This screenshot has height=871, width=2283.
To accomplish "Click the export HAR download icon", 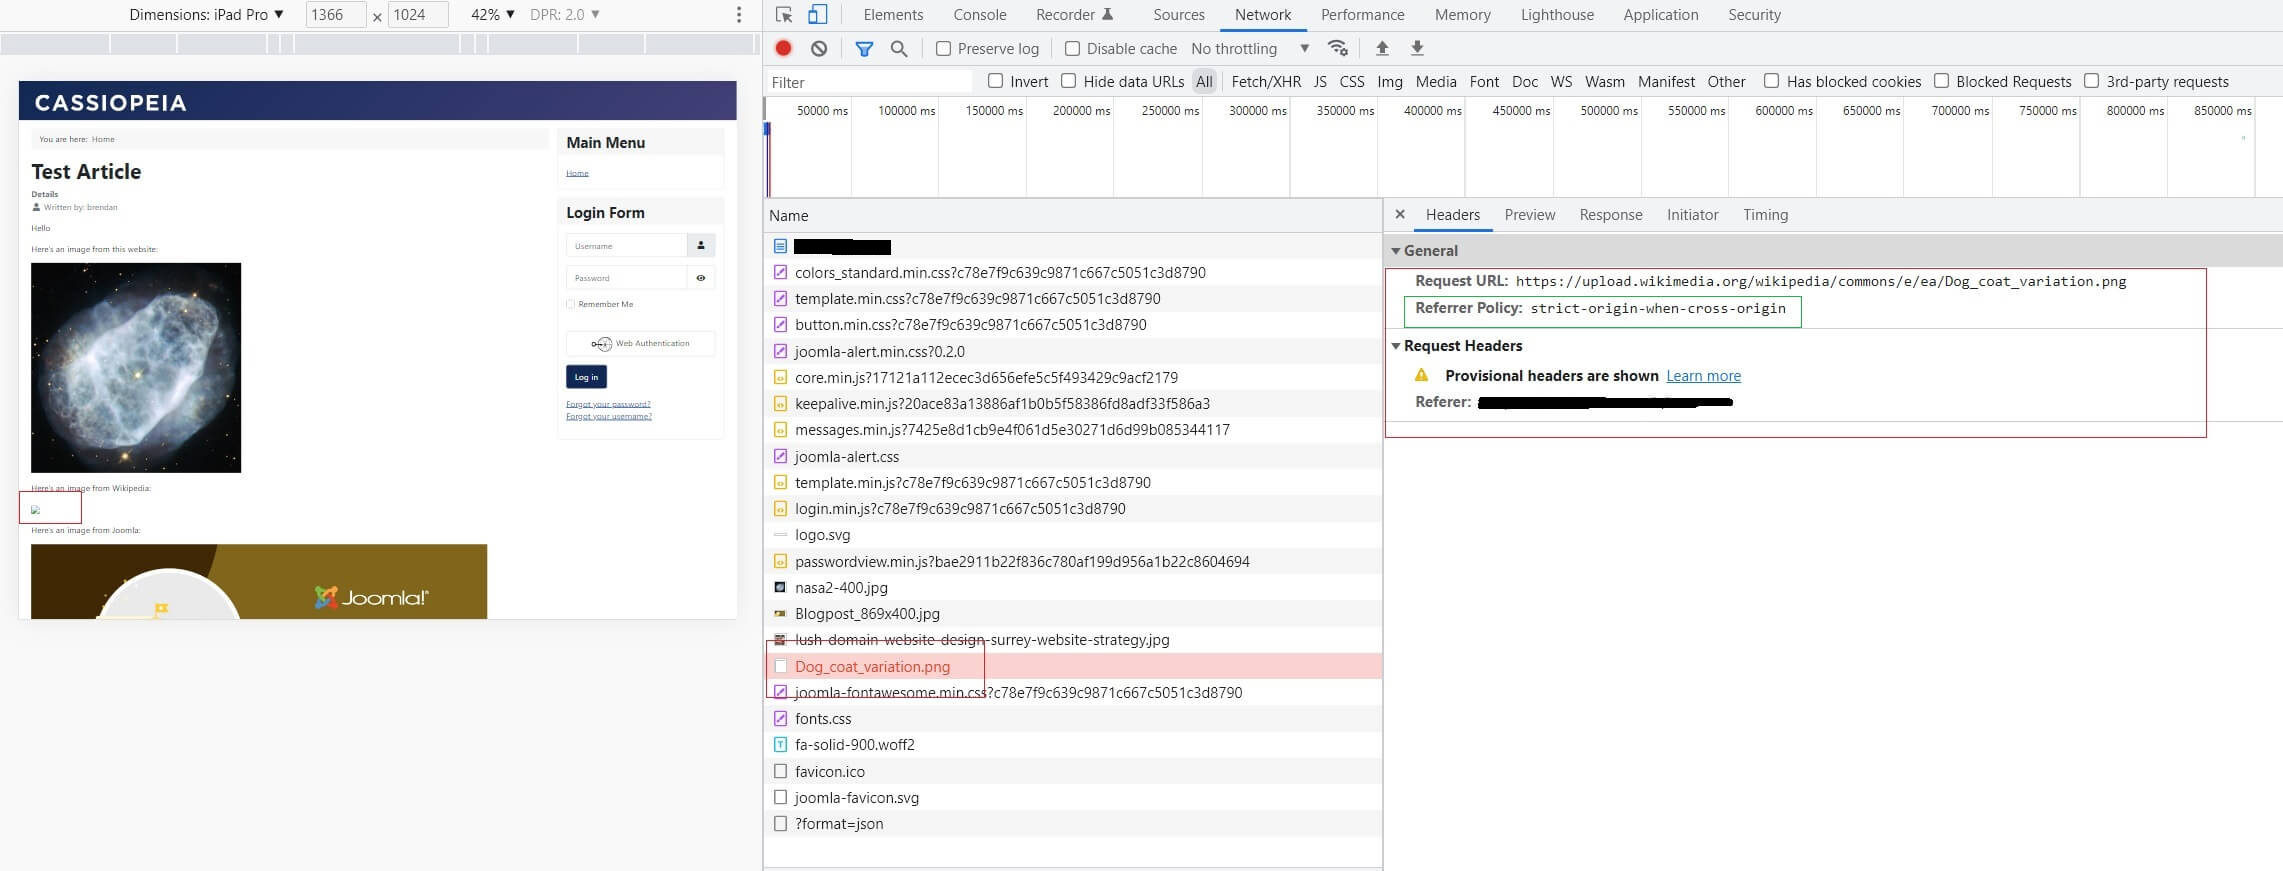I will tap(1417, 48).
